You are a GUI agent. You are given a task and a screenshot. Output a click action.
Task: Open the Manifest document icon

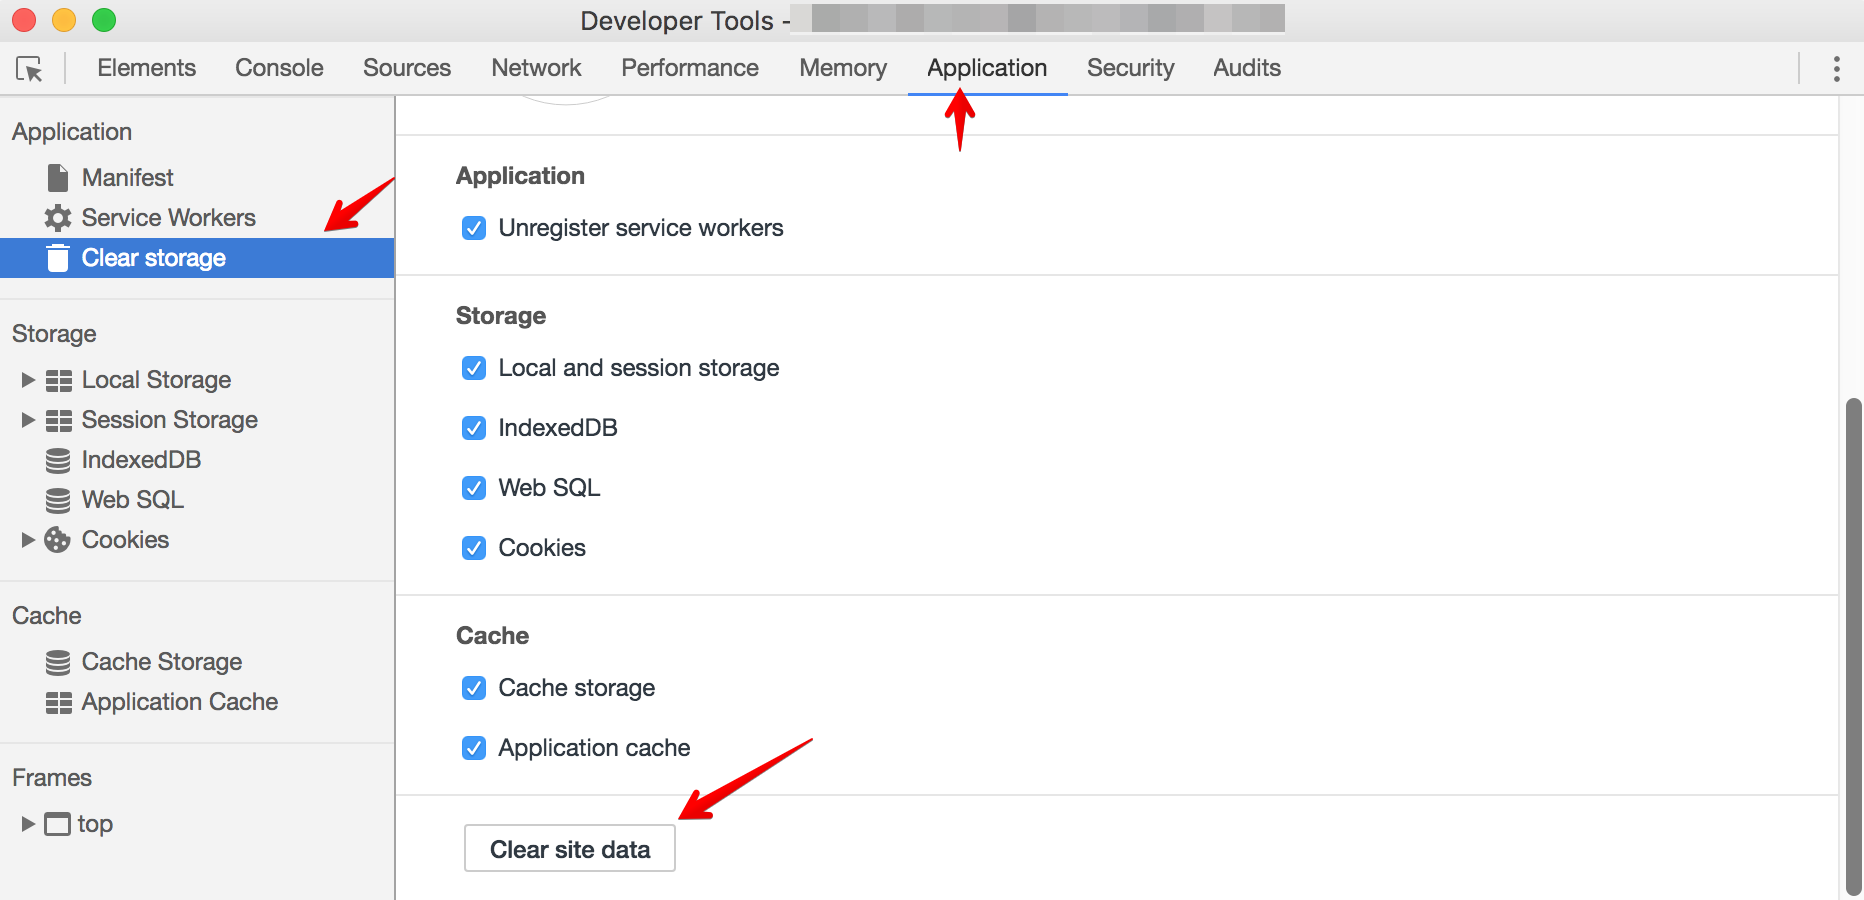[57, 177]
